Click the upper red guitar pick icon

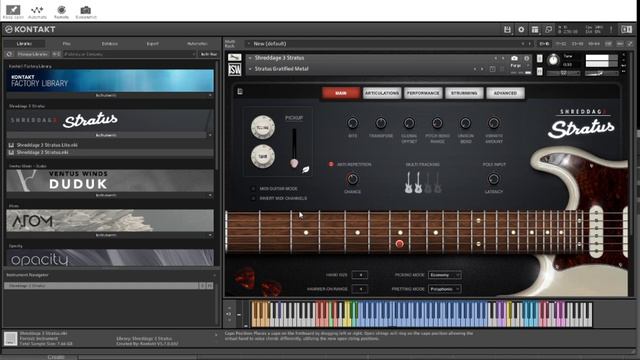[x=245, y=278]
